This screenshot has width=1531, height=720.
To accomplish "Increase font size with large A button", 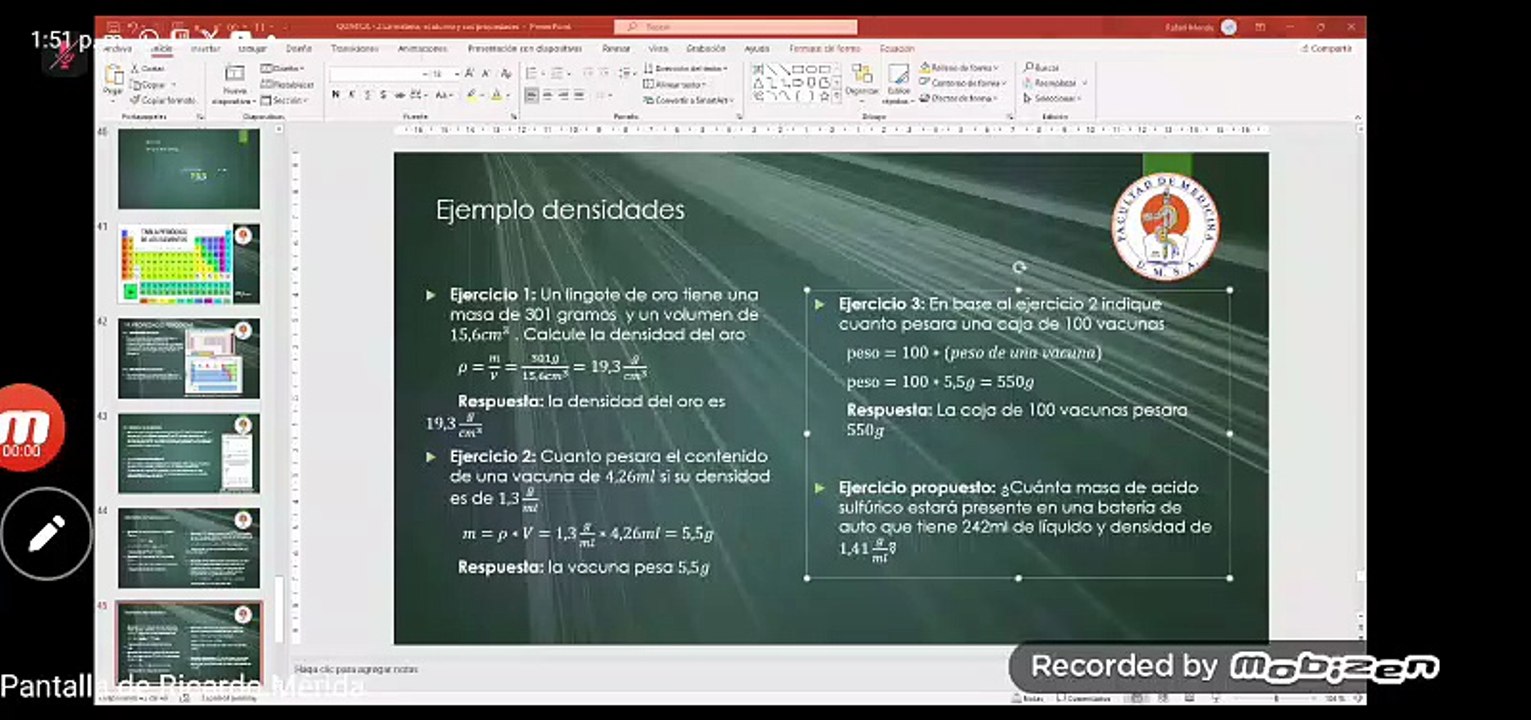I will [x=471, y=74].
